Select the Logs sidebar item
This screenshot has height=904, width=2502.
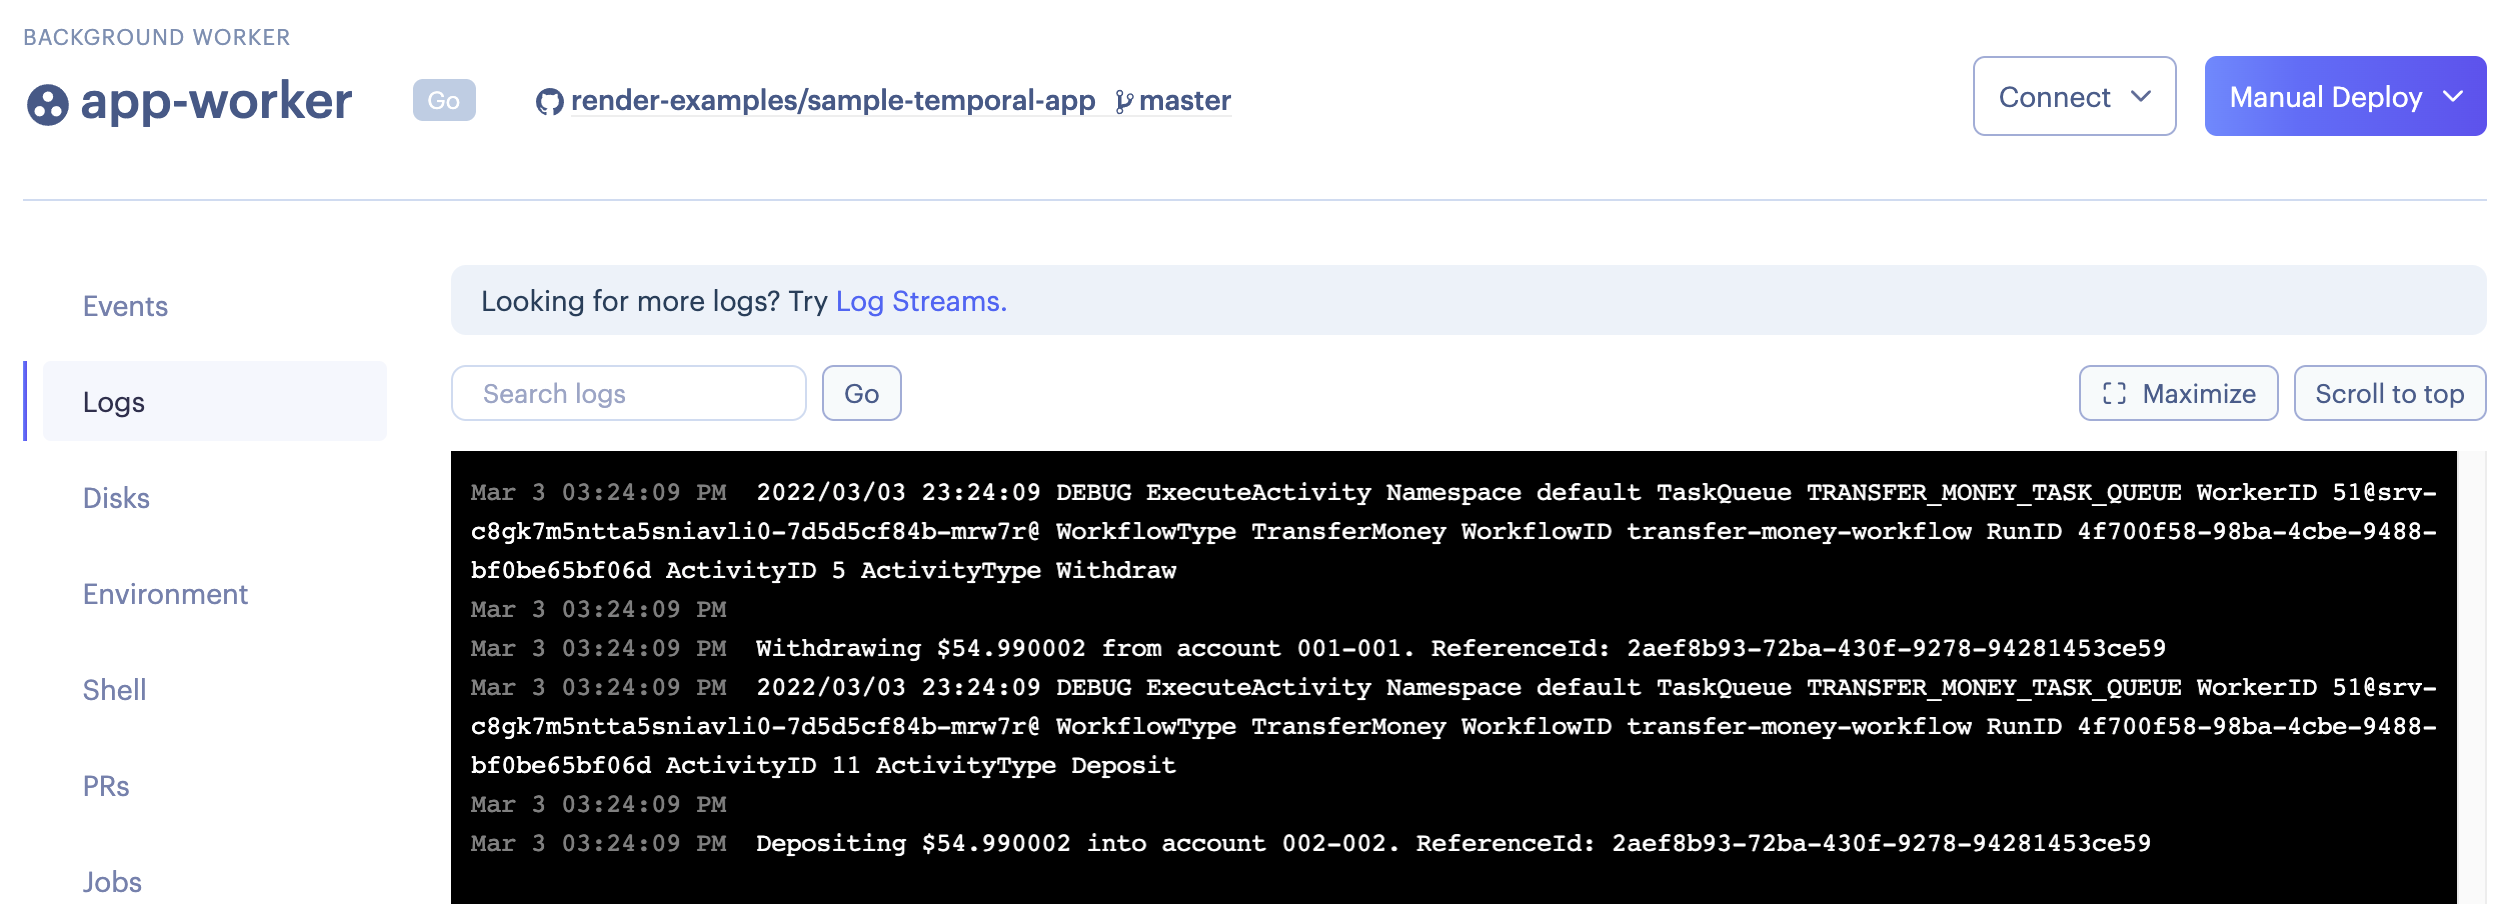pyautogui.click(x=114, y=402)
